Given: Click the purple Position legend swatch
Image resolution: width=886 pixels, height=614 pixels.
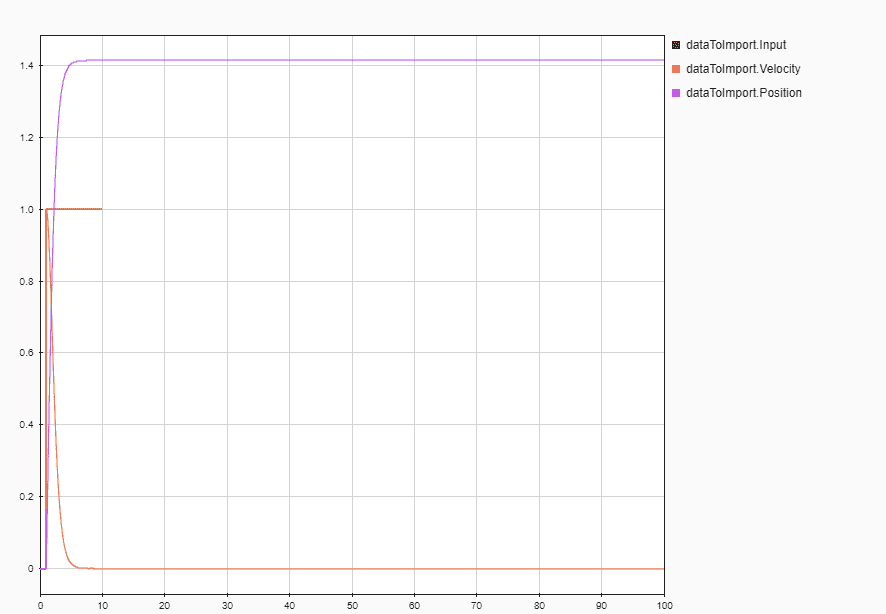Looking at the screenshot, I should coord(676,93).
